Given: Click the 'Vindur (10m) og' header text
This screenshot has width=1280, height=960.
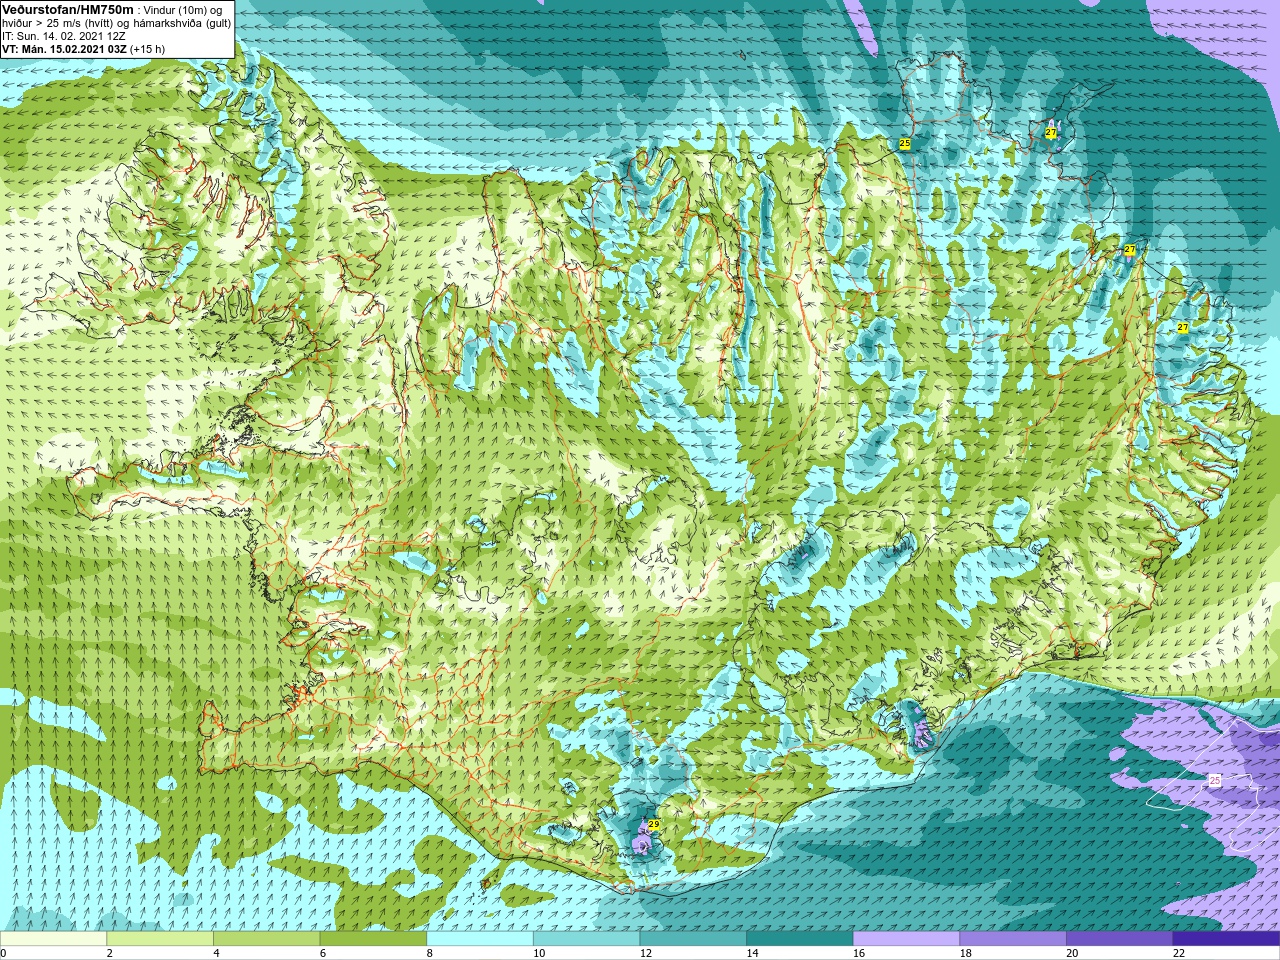Looking at the screenshot, I should point(182,10).
